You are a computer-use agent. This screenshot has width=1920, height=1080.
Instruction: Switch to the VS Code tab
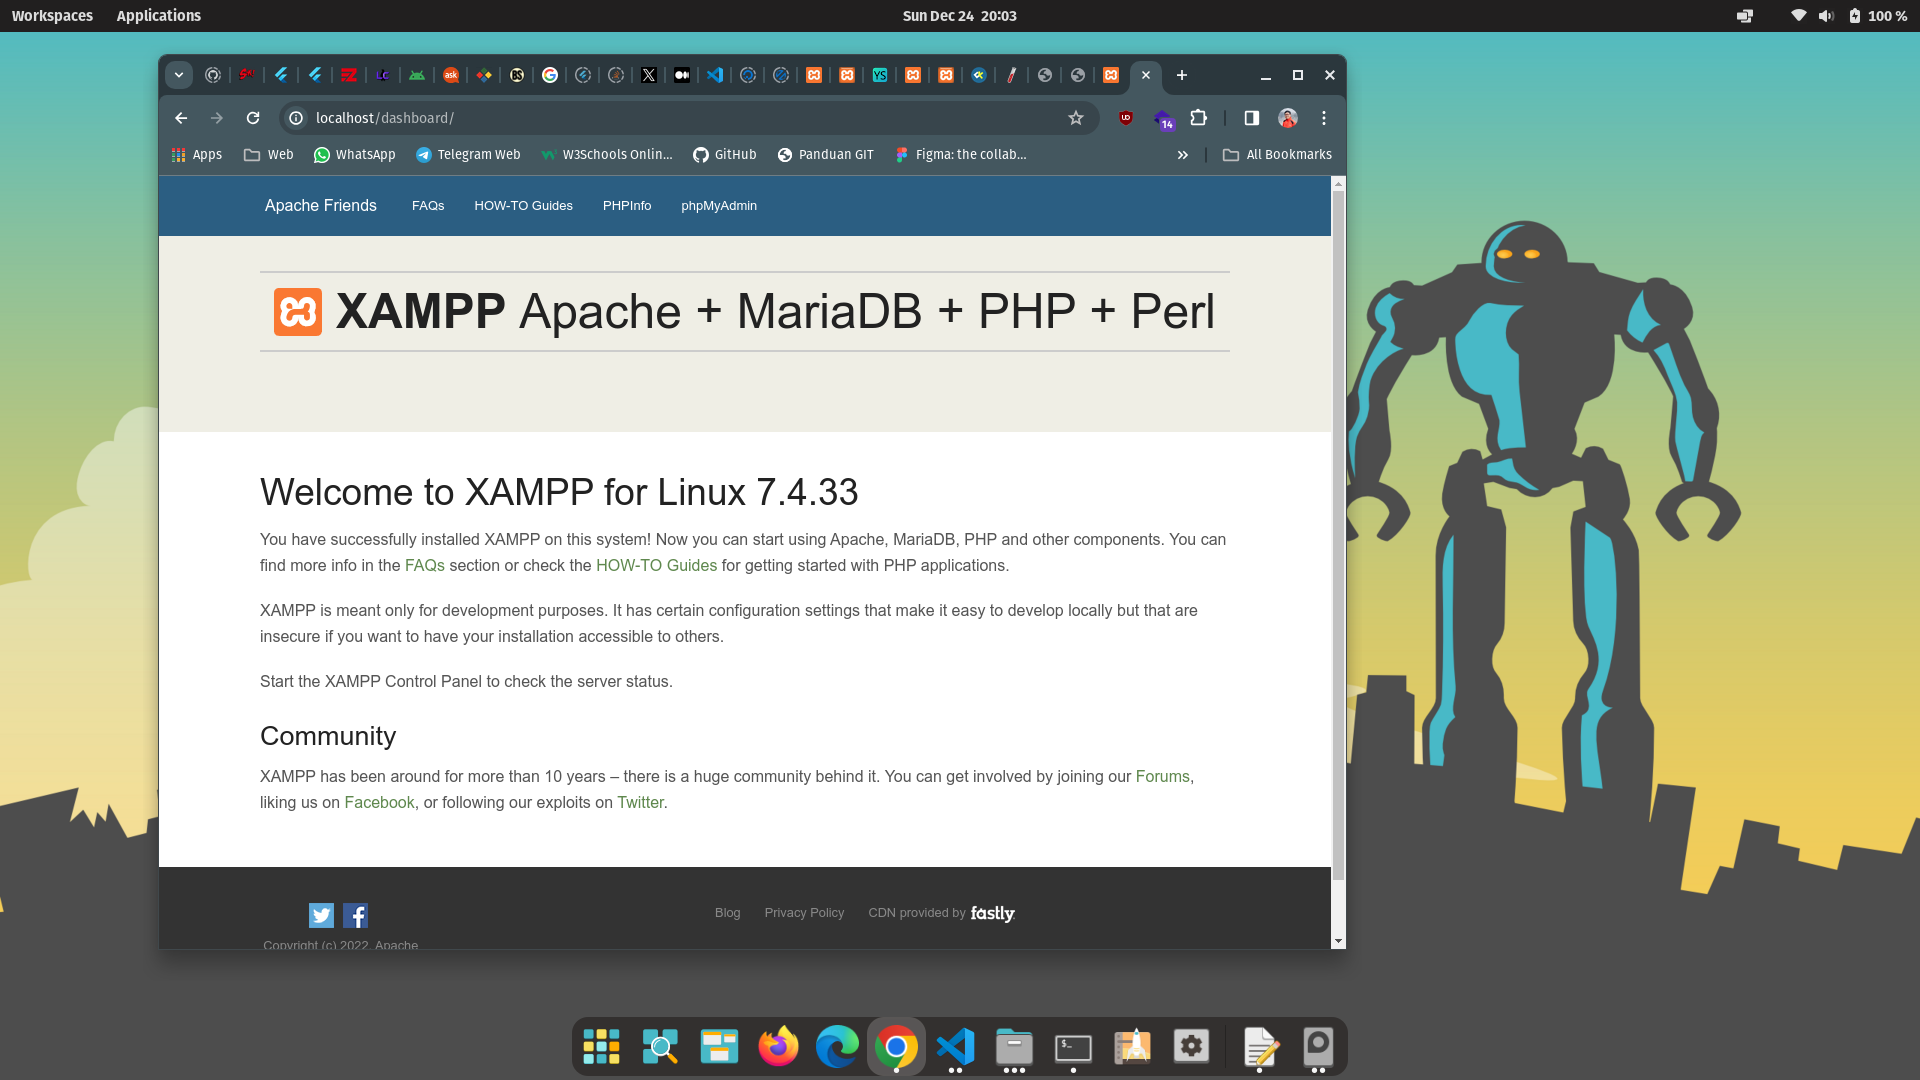coord(715,75)
